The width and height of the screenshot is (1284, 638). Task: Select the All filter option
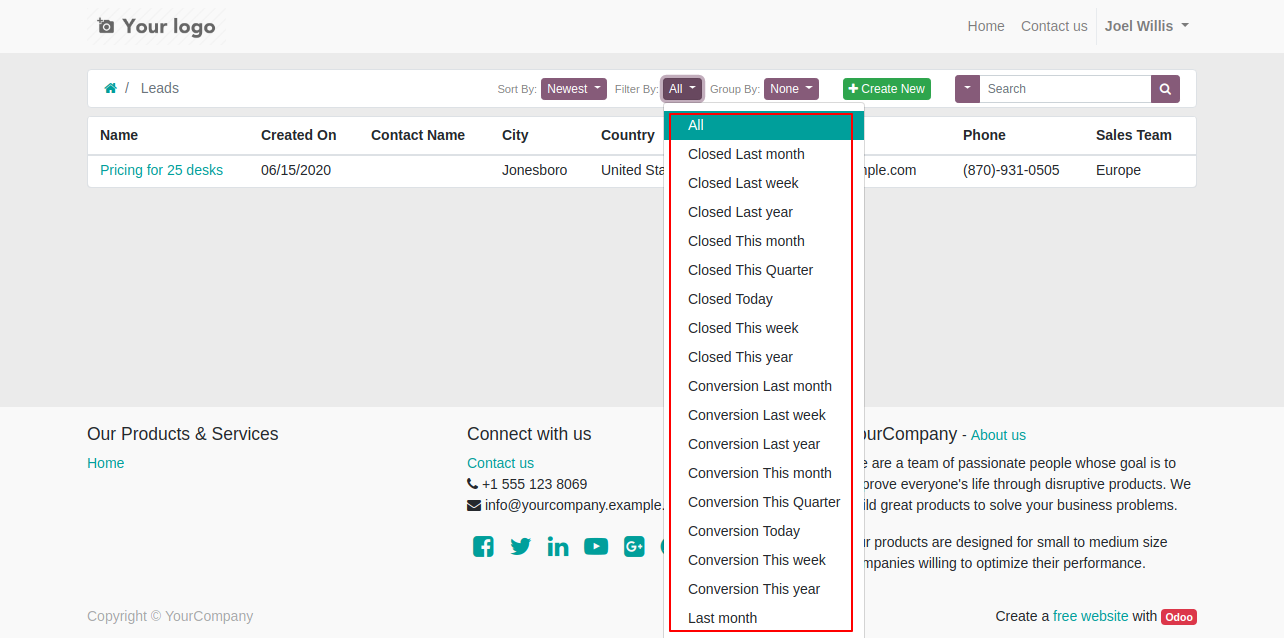pos(764,125)
